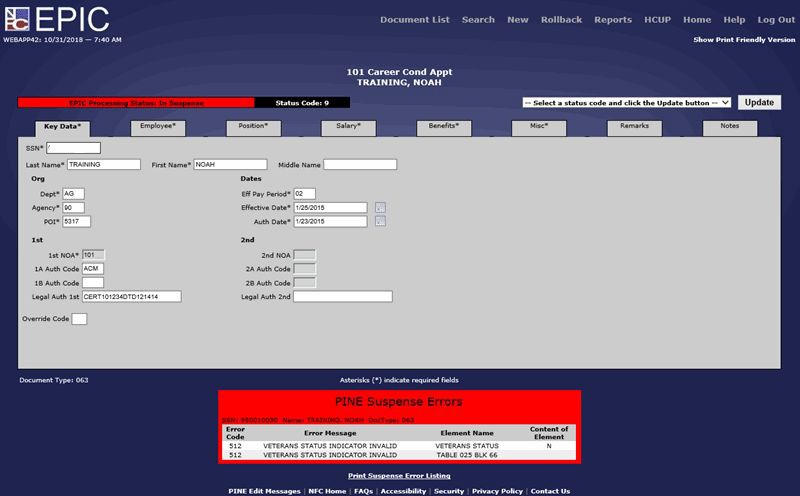Select the Key Data tab
800x496 pixels.
point(62,128)
